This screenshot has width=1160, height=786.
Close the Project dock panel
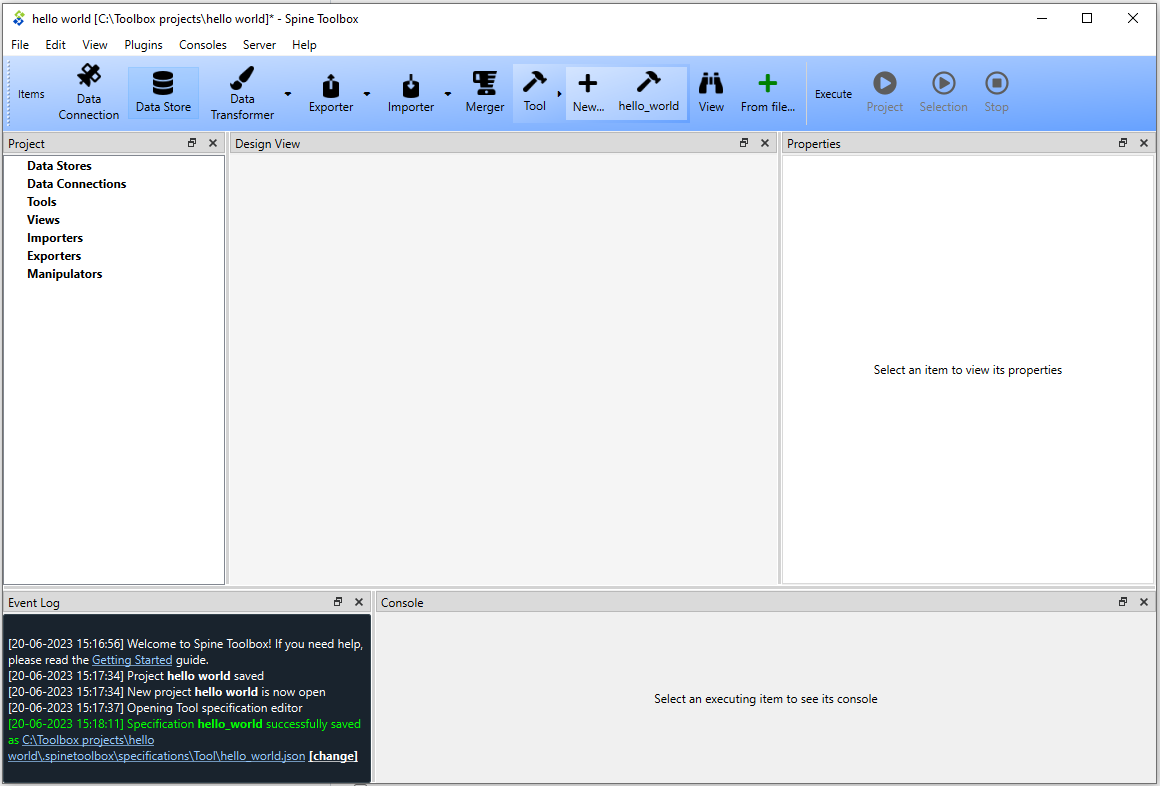(x=213, y=143)
